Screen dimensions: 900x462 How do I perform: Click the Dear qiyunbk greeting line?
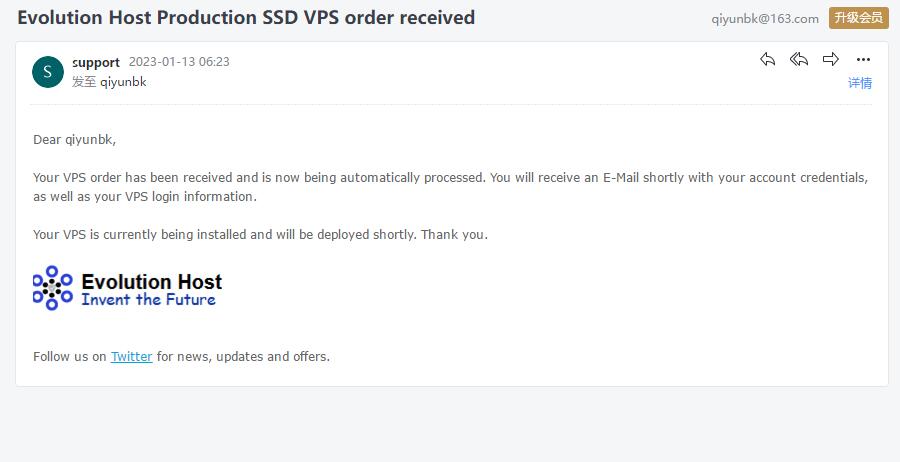tap(75, 139)
